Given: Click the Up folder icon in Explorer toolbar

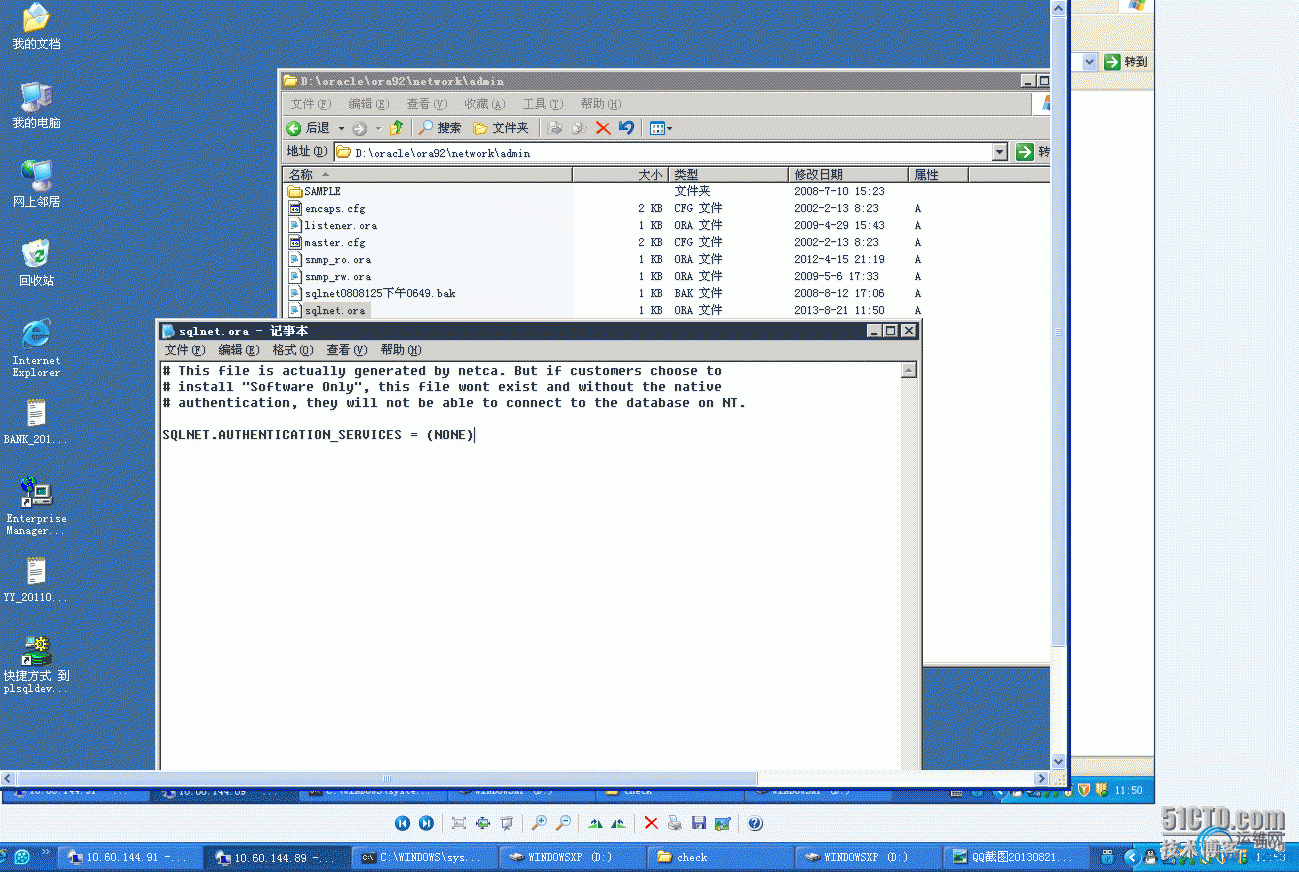Looking at the screenshot, I should tap(397, 128).
